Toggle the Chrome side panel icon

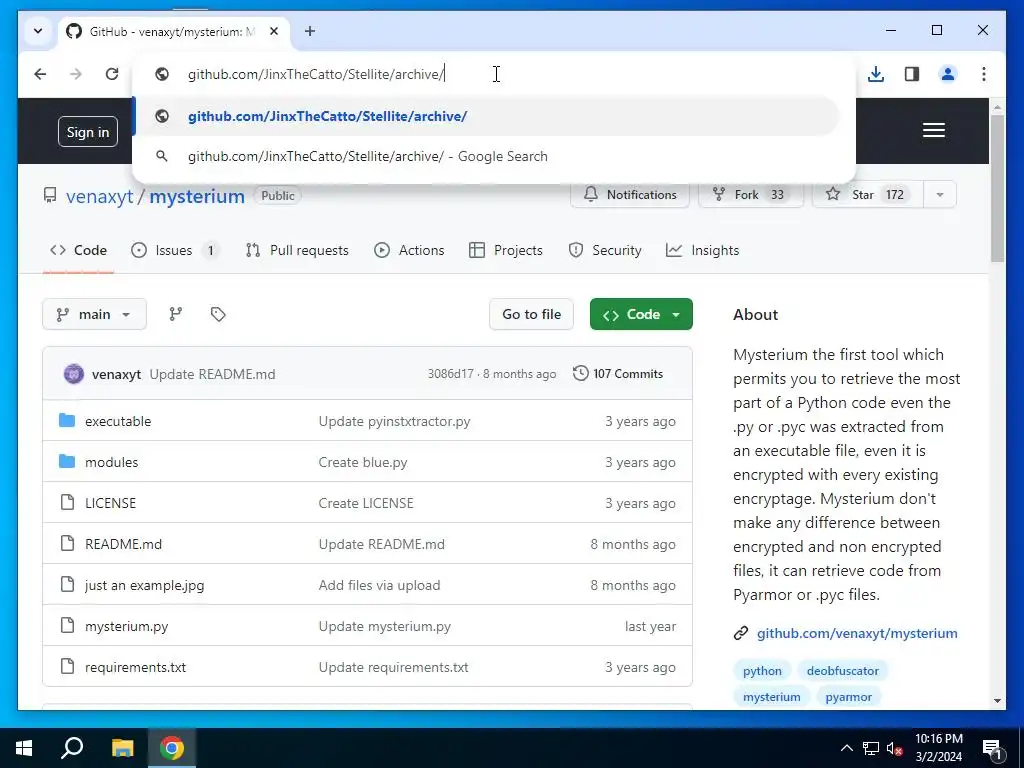(912, 74)
